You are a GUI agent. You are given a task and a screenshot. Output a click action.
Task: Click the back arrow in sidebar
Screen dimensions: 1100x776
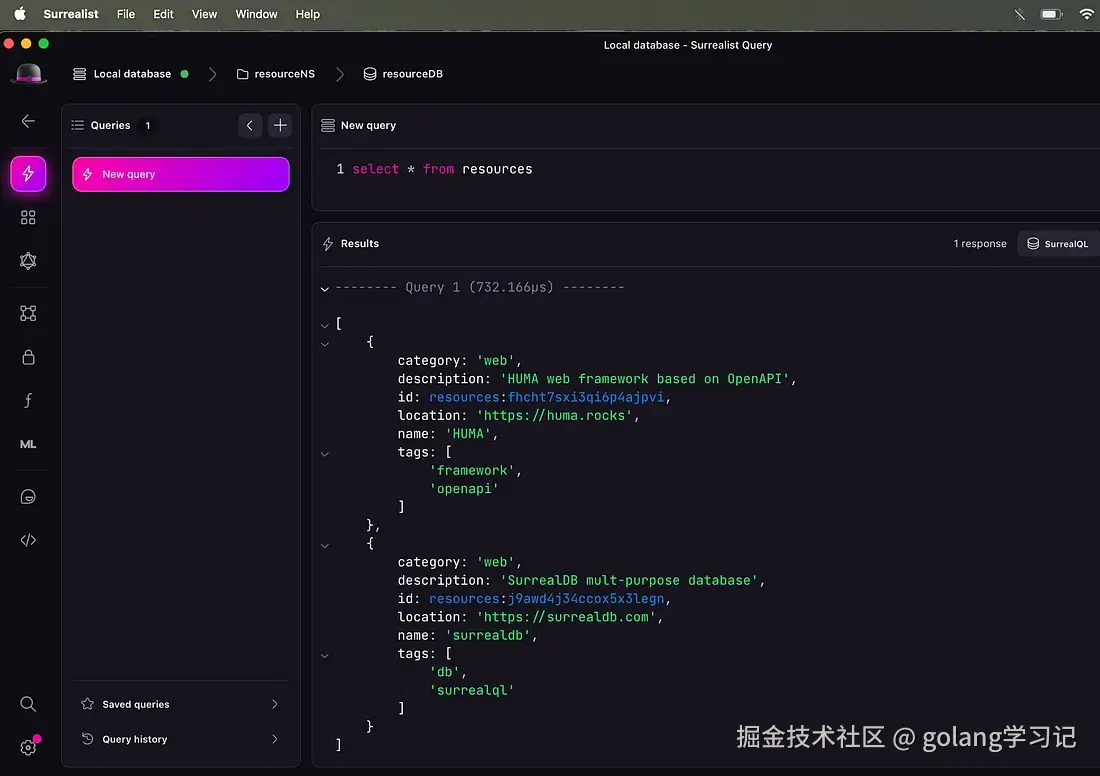[28, 121]
